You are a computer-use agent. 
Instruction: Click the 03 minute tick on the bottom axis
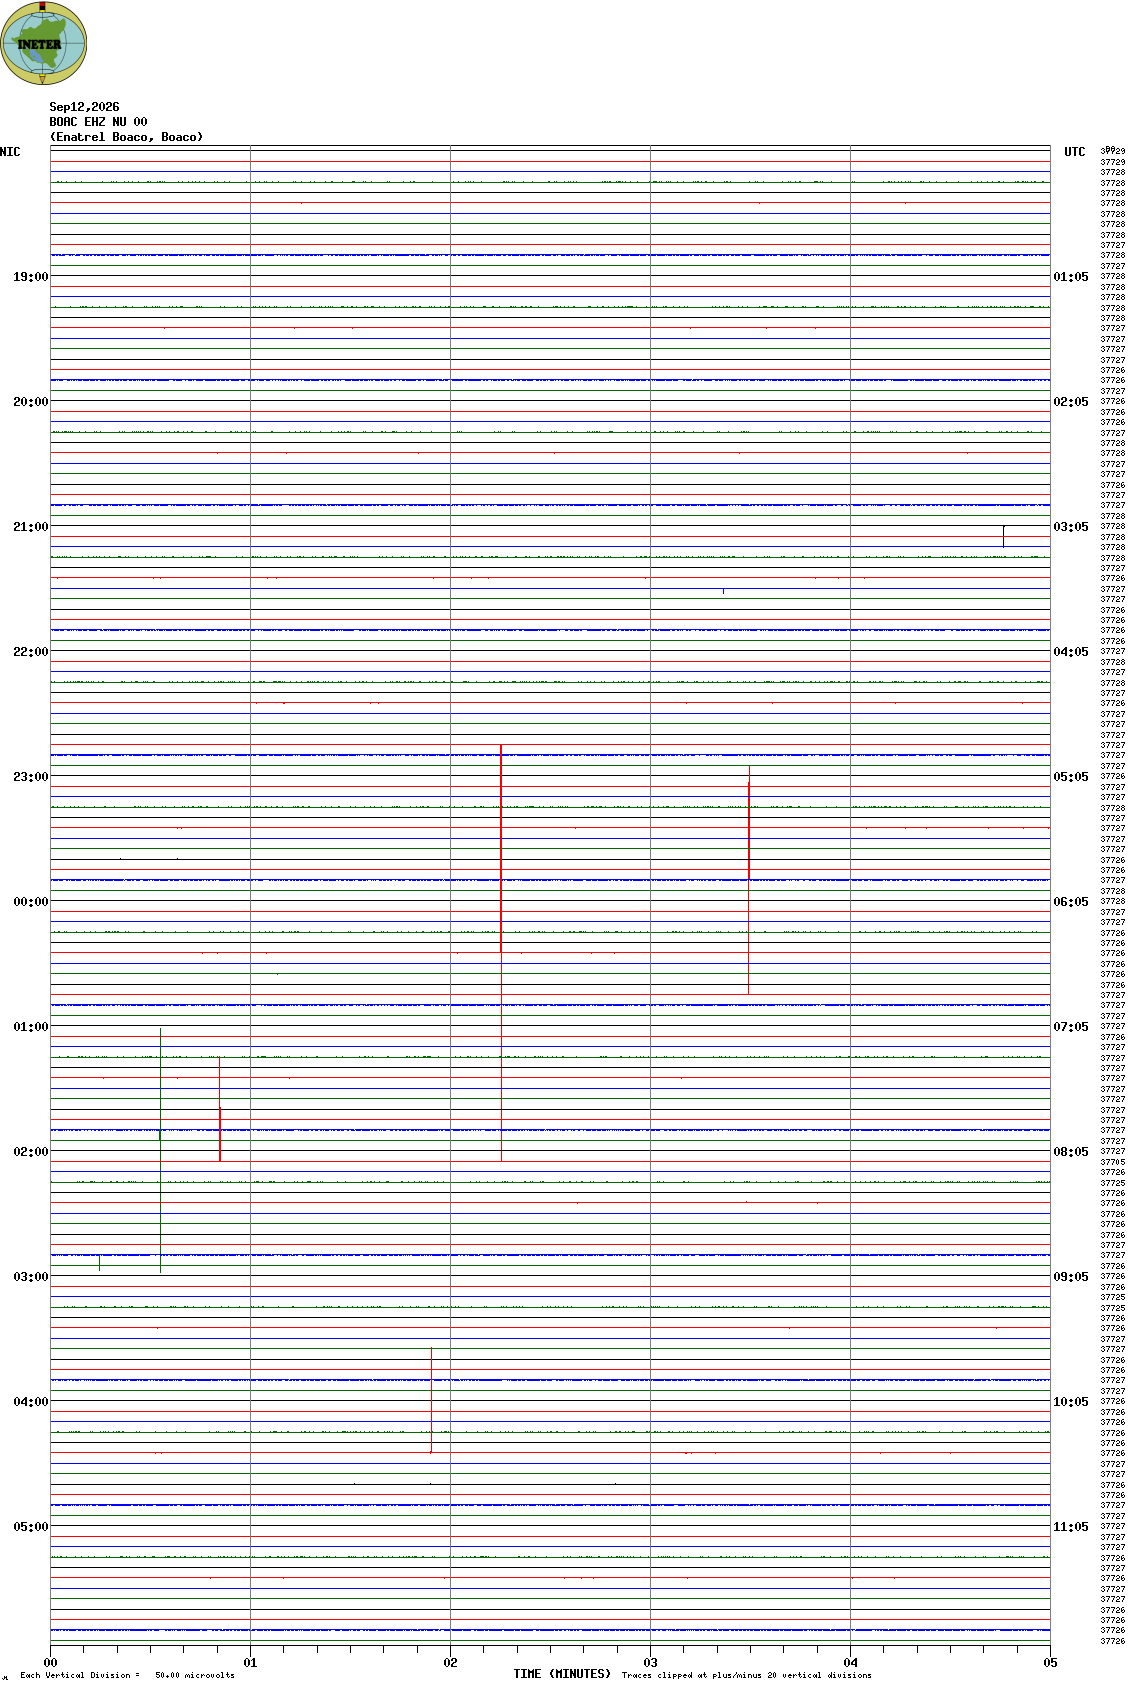pyautogui.click(x=650, y=1663)
